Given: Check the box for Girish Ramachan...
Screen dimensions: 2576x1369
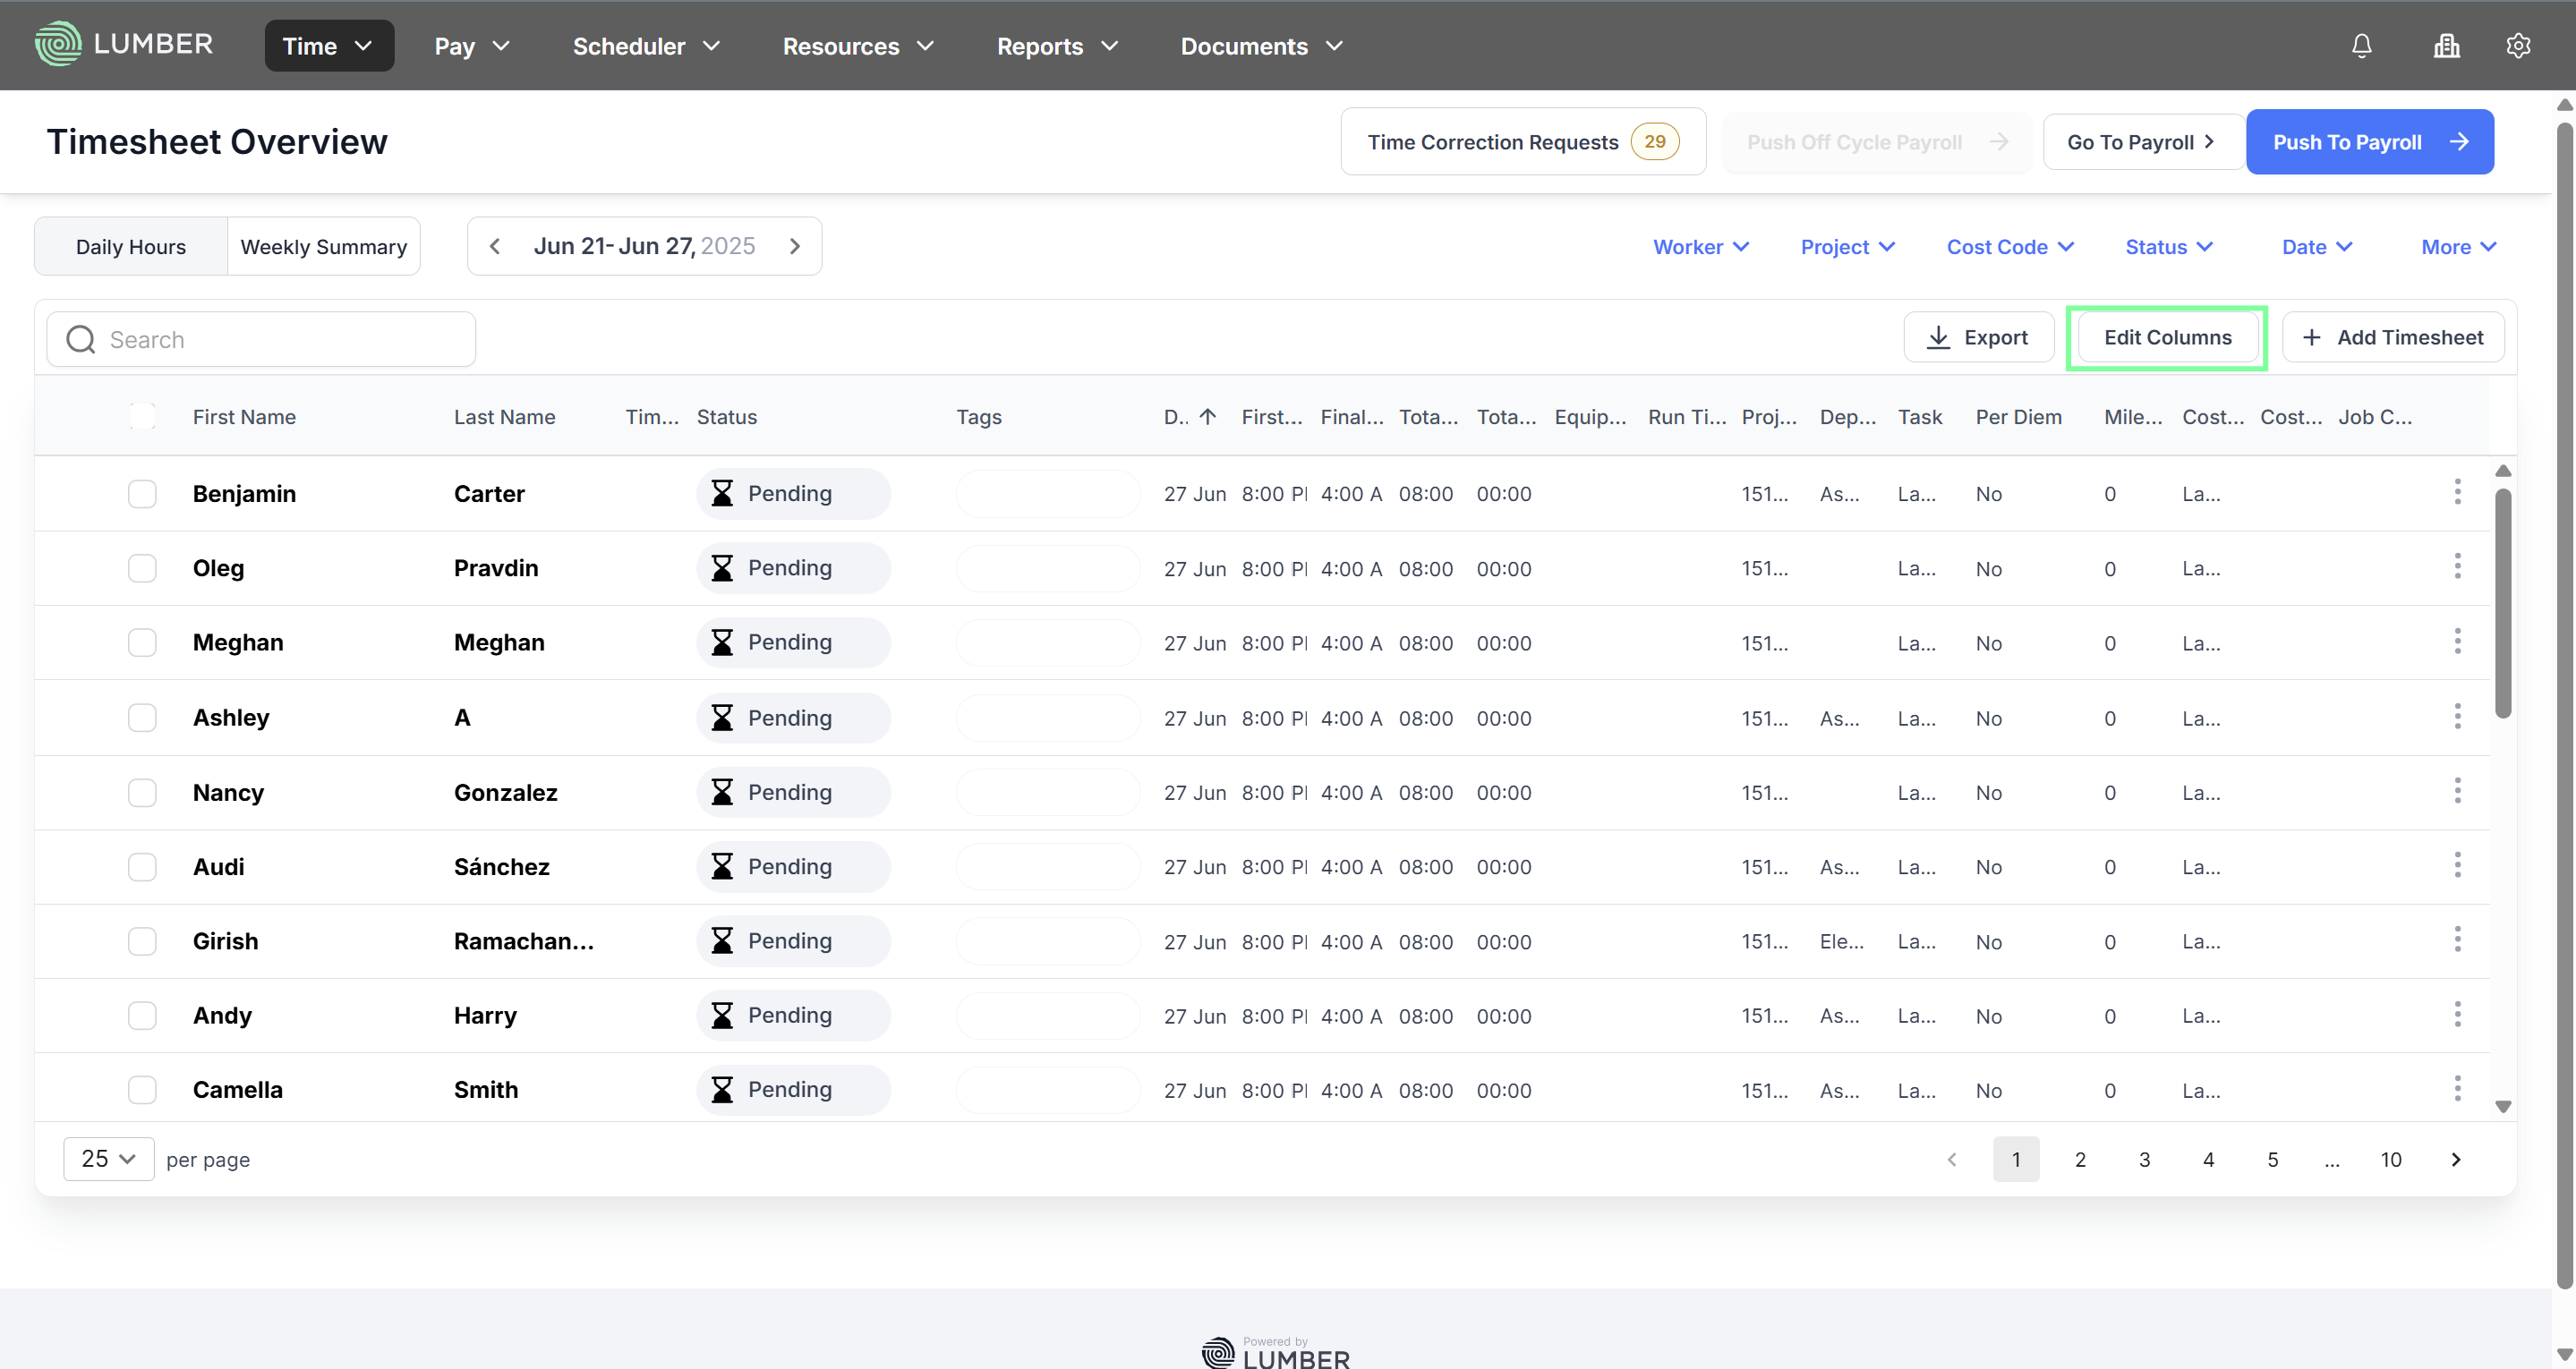Looking at the screenshot, I should (143, 941).
